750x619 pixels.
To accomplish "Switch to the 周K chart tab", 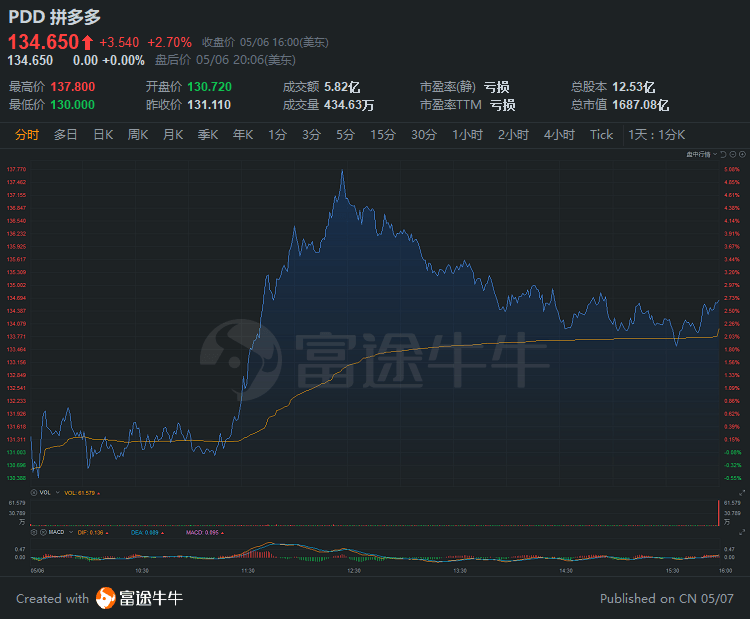I will coord(138,135).
